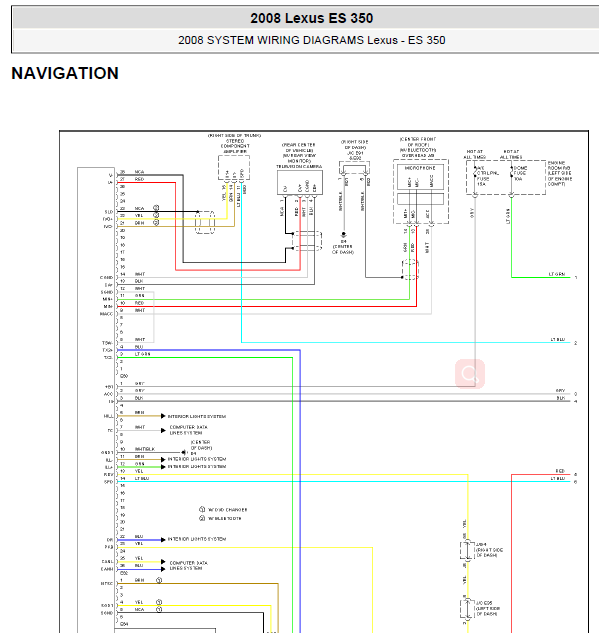Click the pink magnifier search icon

(x=470, y=374)
